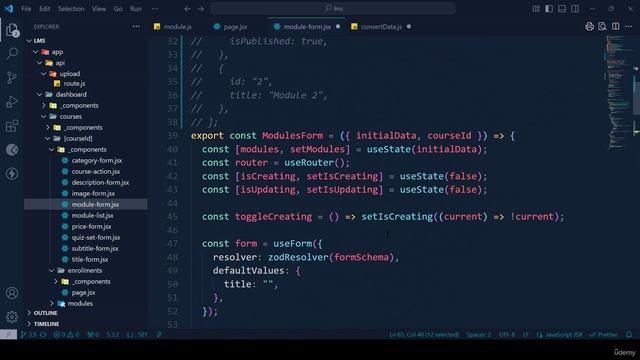The width and height of the screenshot is (640, 360).
Task: Open the File menu
Action: point(26,9)
